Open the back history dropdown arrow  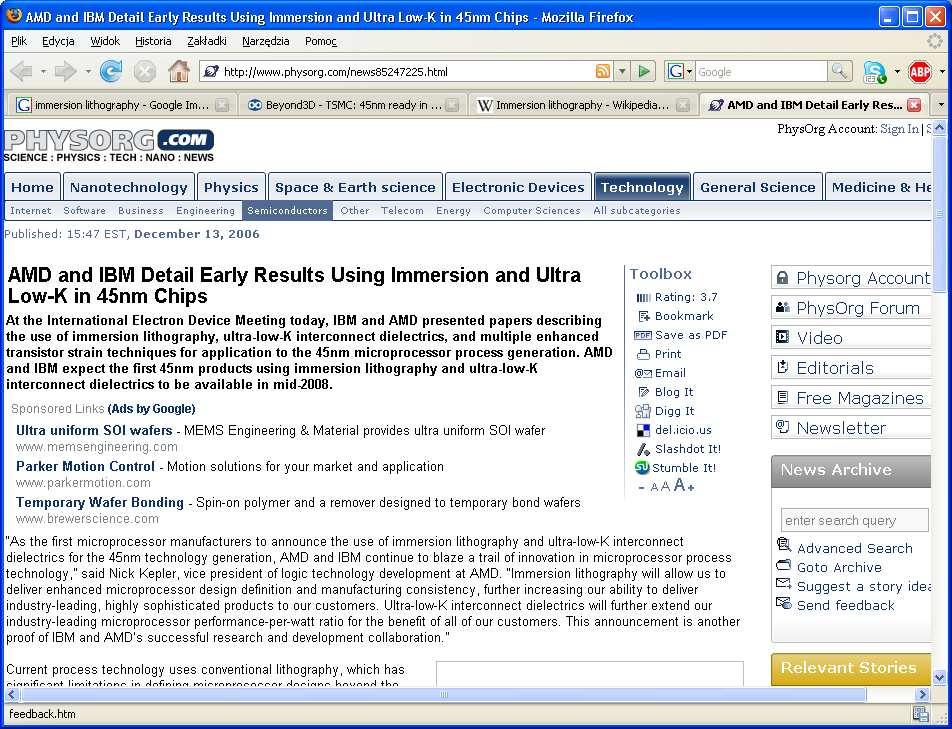pos(43,72)
